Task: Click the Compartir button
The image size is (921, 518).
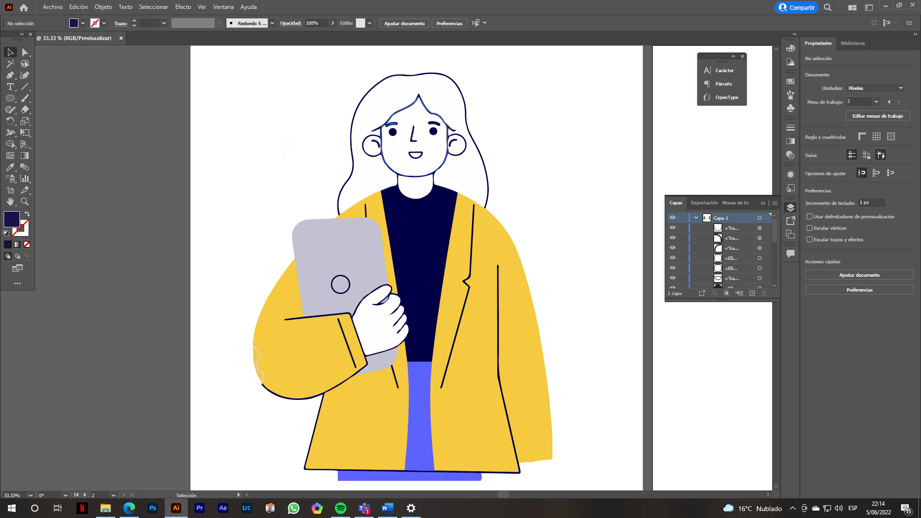Action: [x=797, y=7]
